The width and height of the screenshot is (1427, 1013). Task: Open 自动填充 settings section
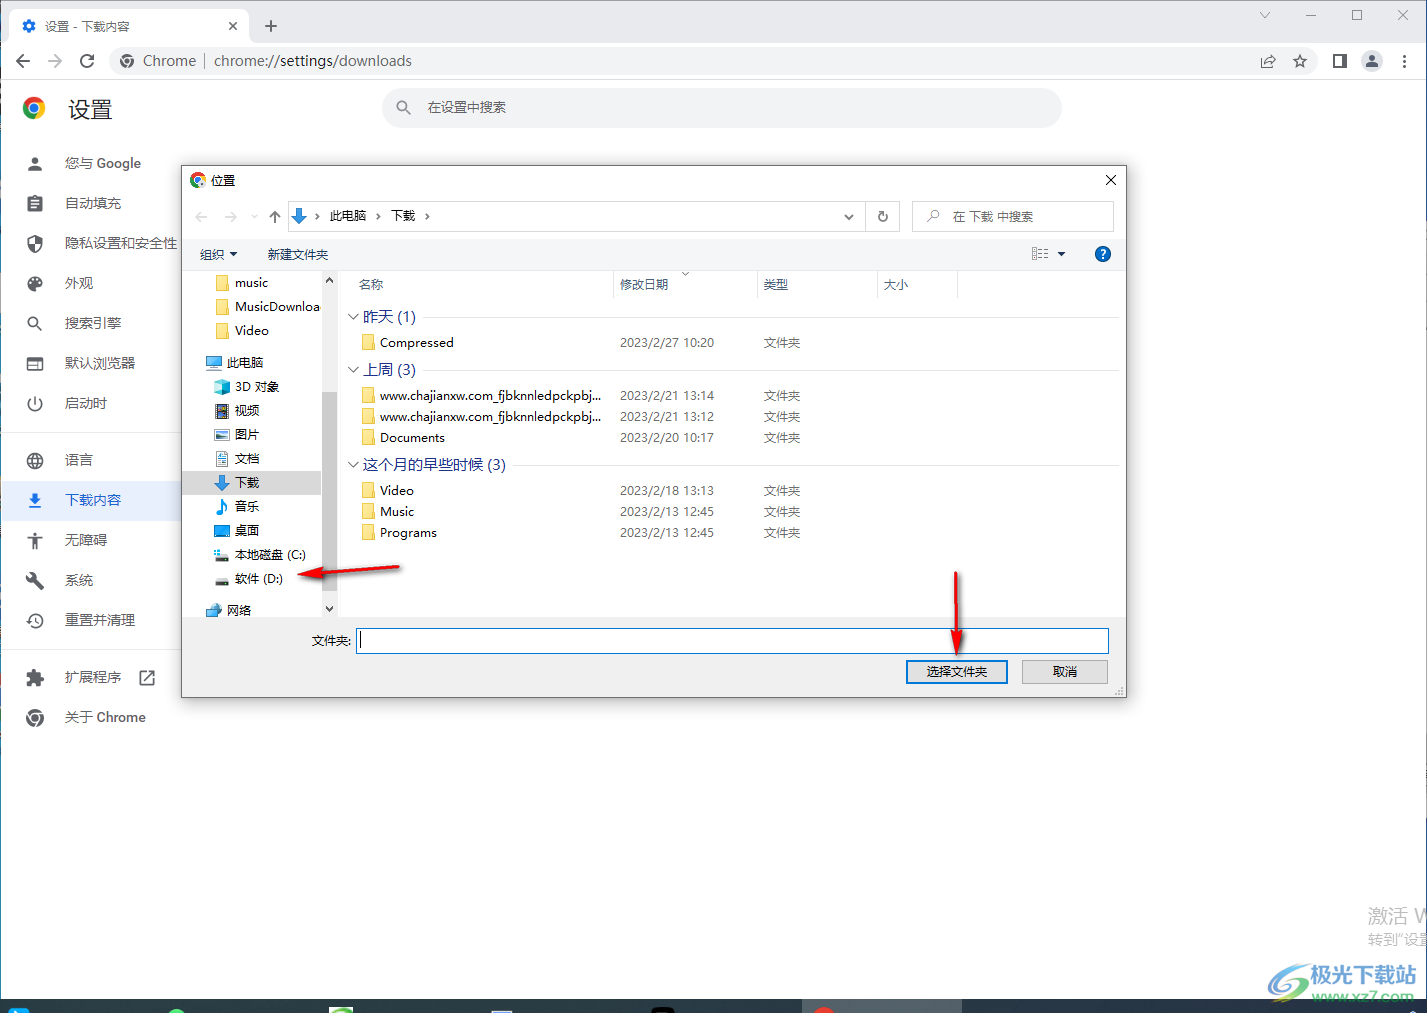point(93,203)
